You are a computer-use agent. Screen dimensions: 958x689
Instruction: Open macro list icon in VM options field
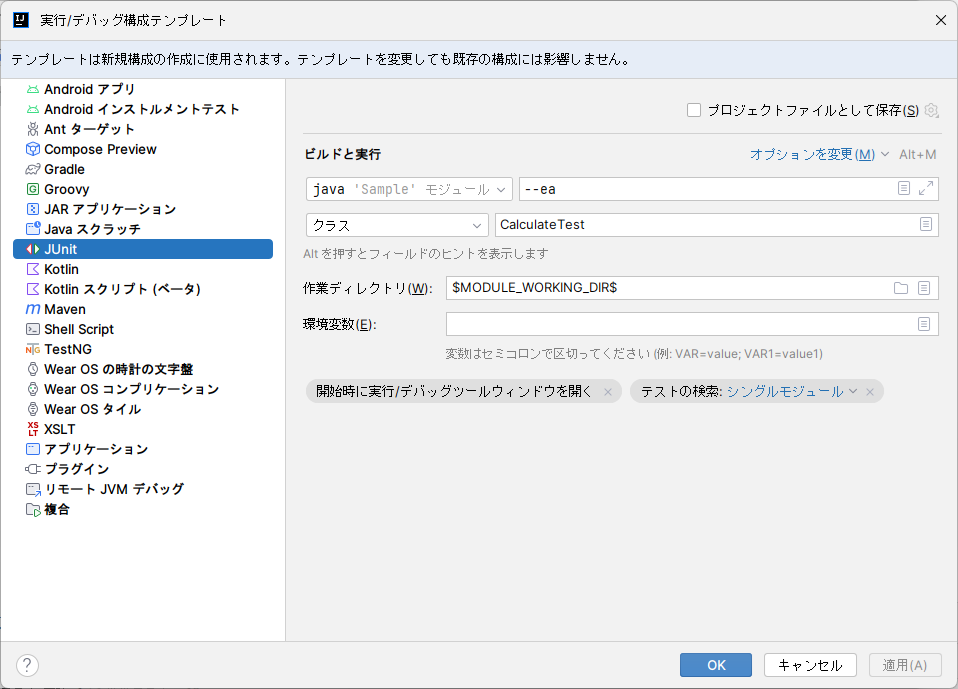pos(904,189)
